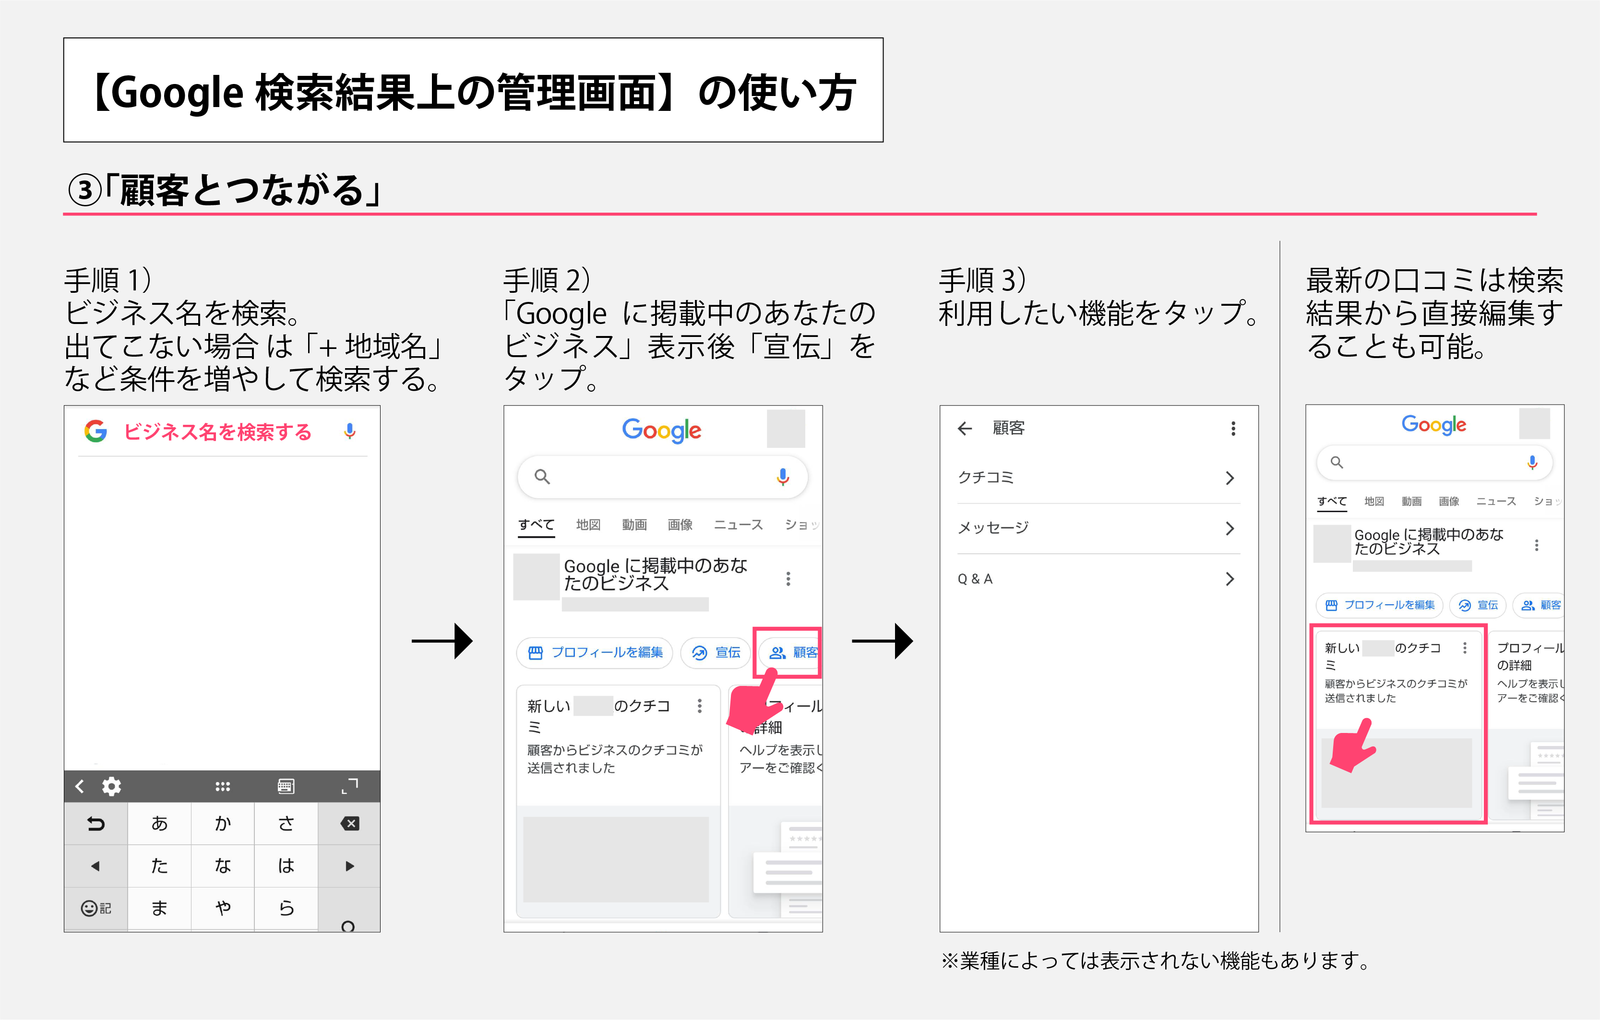Tap the 顧客 chip in the rightmost phone screen
The height and width of the screenshot is (1020, 1600).
(x=1539, y=605)
